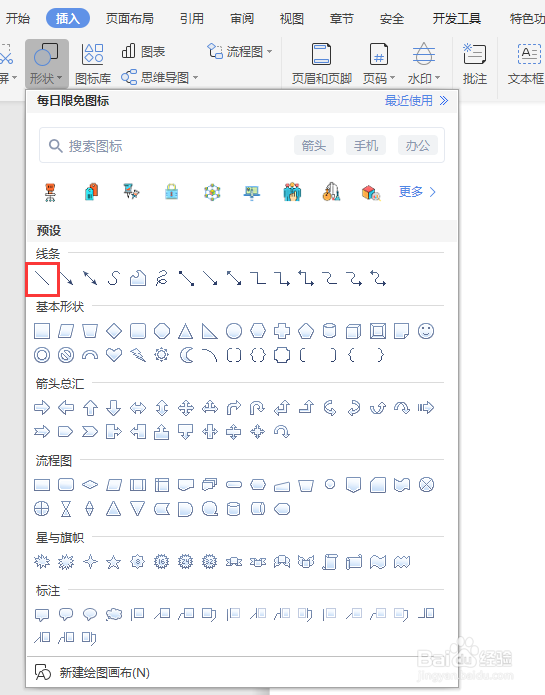
Task: Choose the crescent moon shape
Action: pyautogui.click(x=187, y=355)
